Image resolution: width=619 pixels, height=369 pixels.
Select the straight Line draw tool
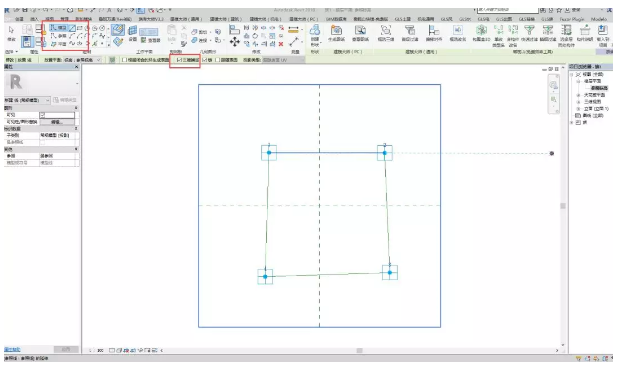click(72, 28)
